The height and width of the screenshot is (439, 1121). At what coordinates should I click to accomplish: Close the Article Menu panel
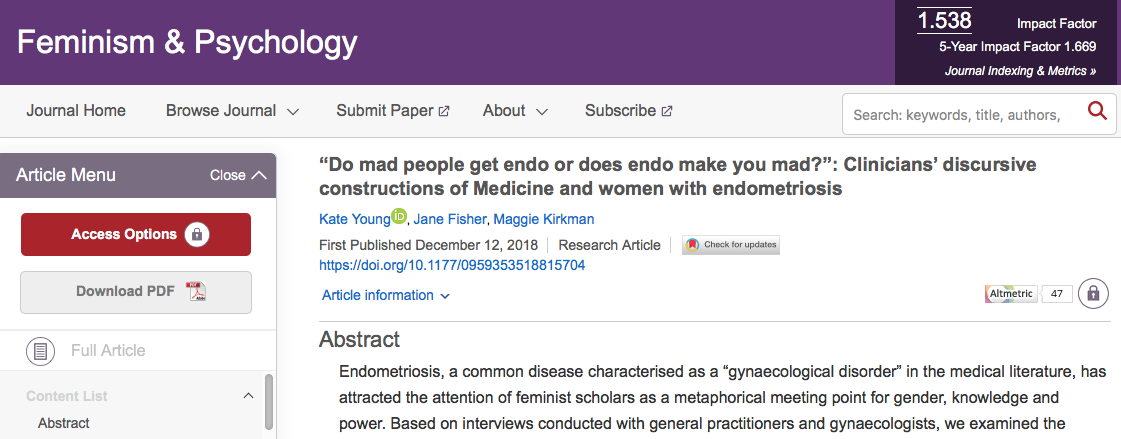point(238,175)
